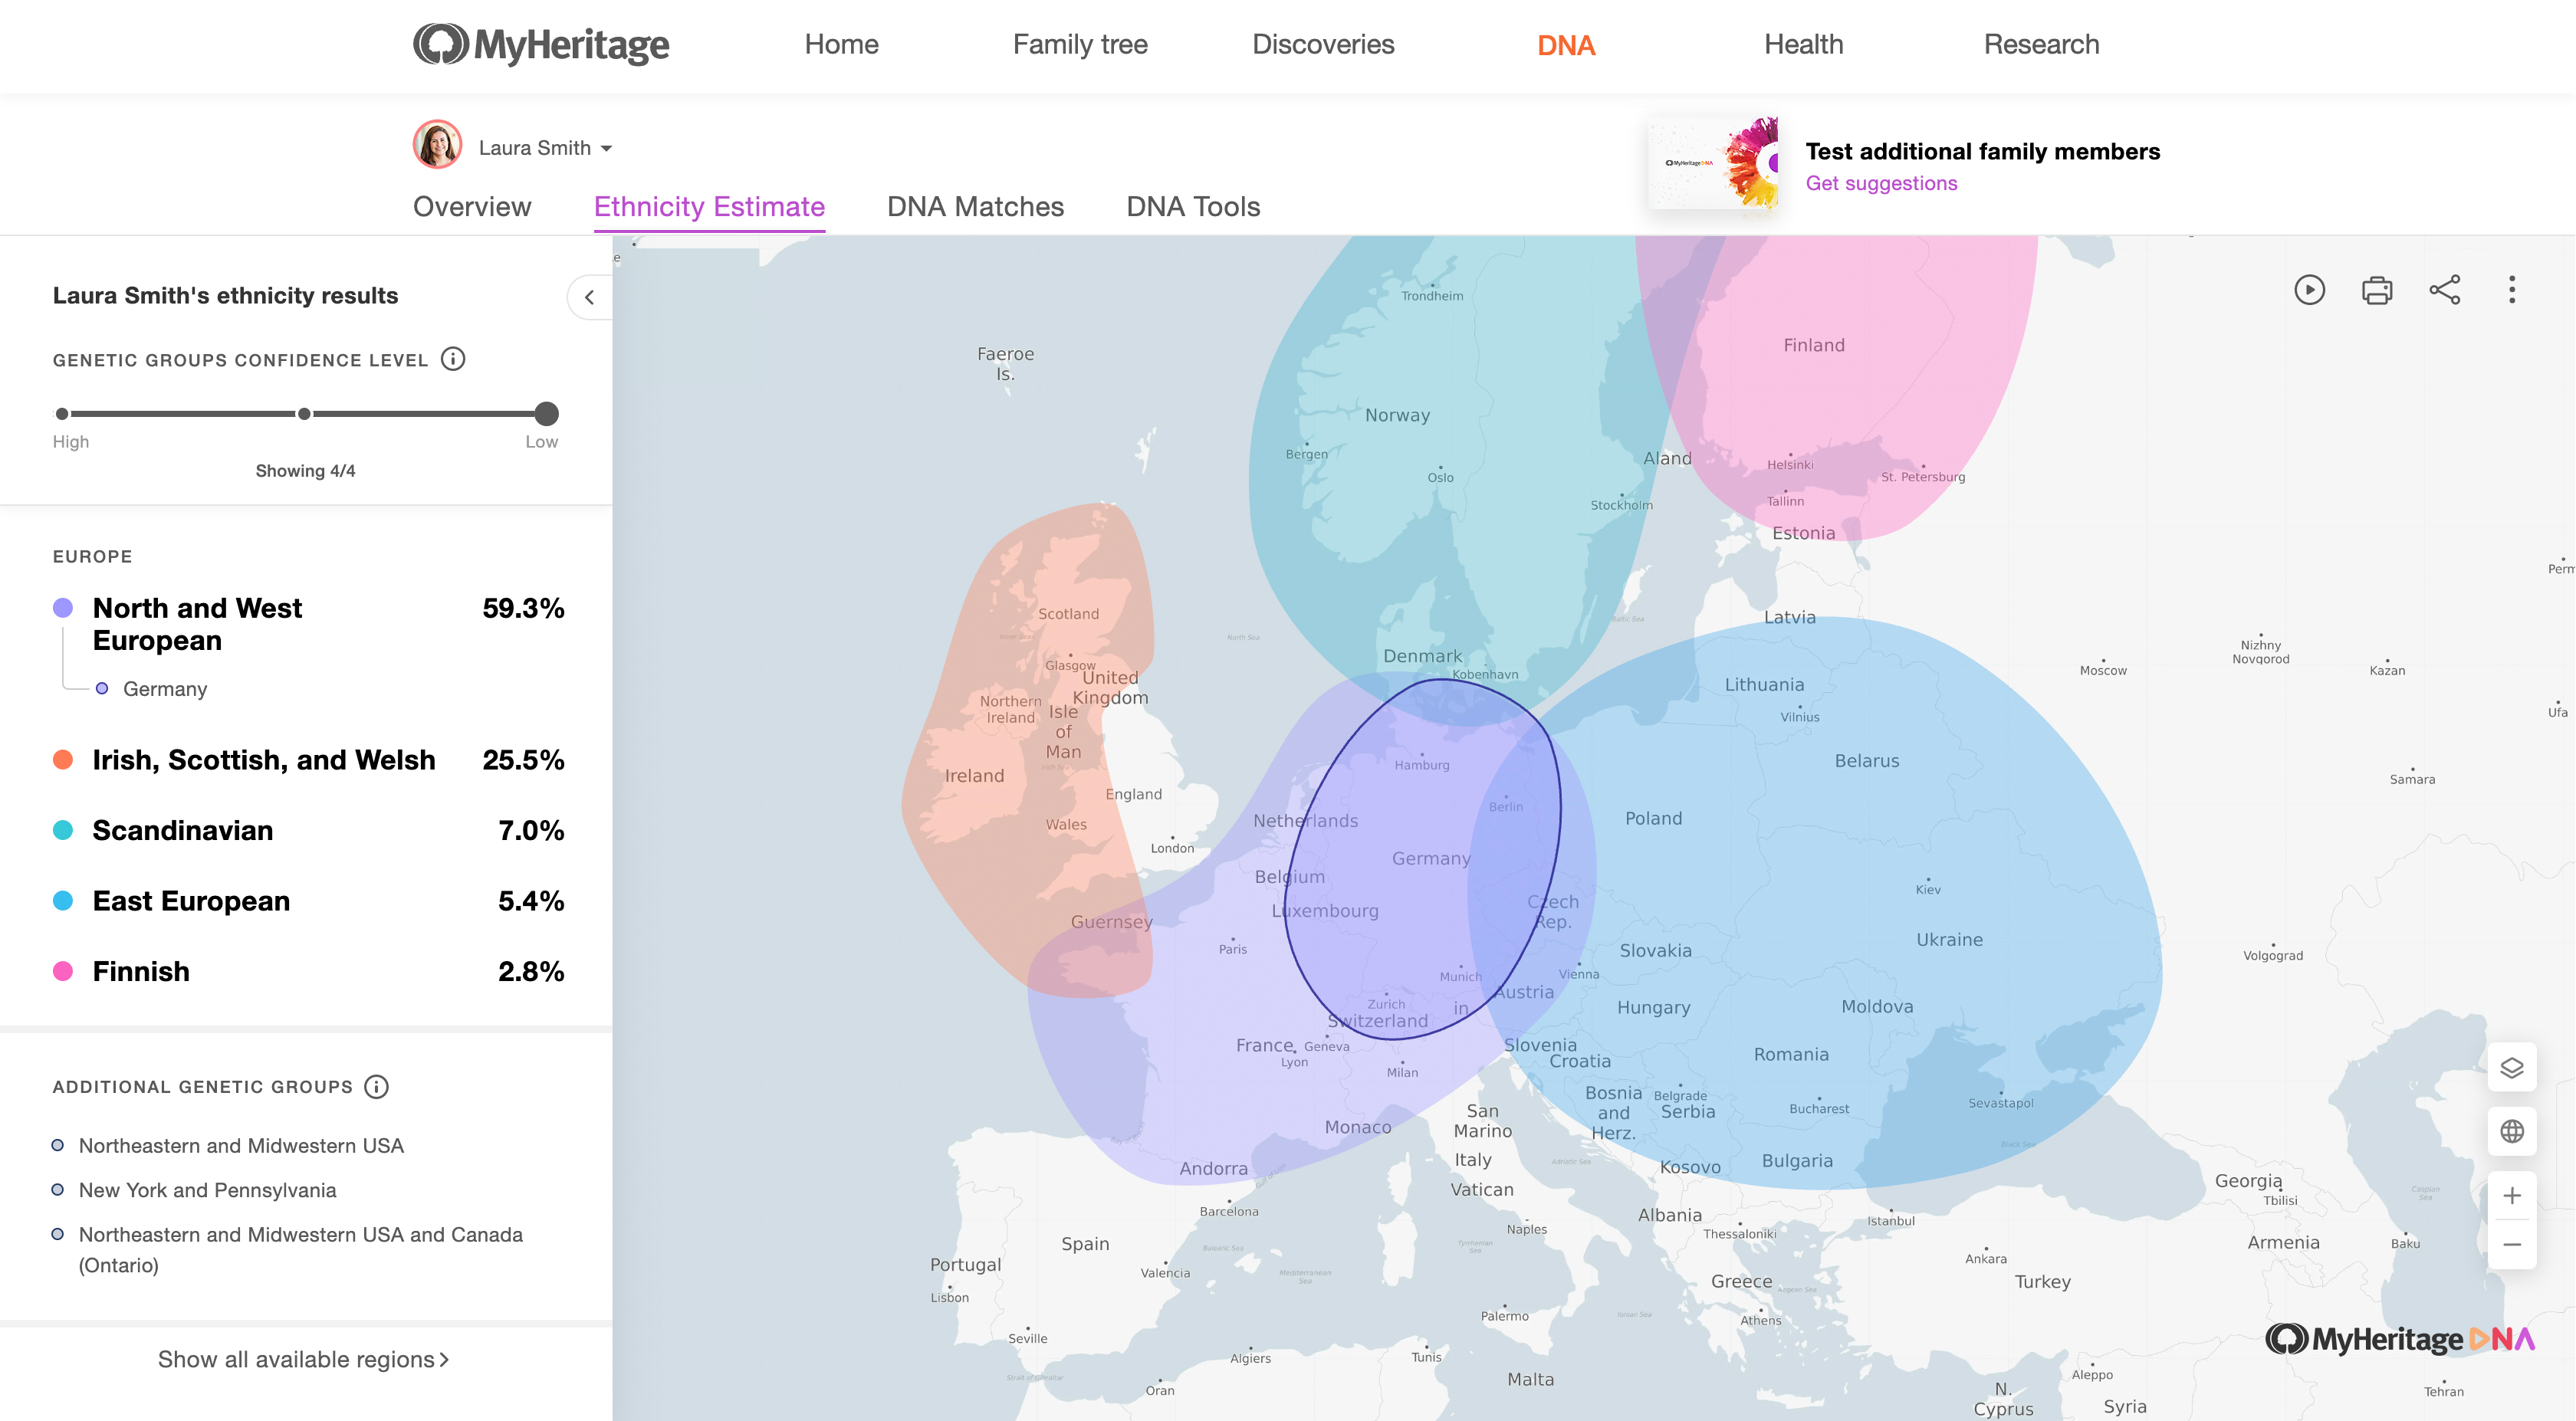Set the confidence slider to the middle stop
The width and height of the screenshot is (2576, 1421).
[x=304, y=414]
